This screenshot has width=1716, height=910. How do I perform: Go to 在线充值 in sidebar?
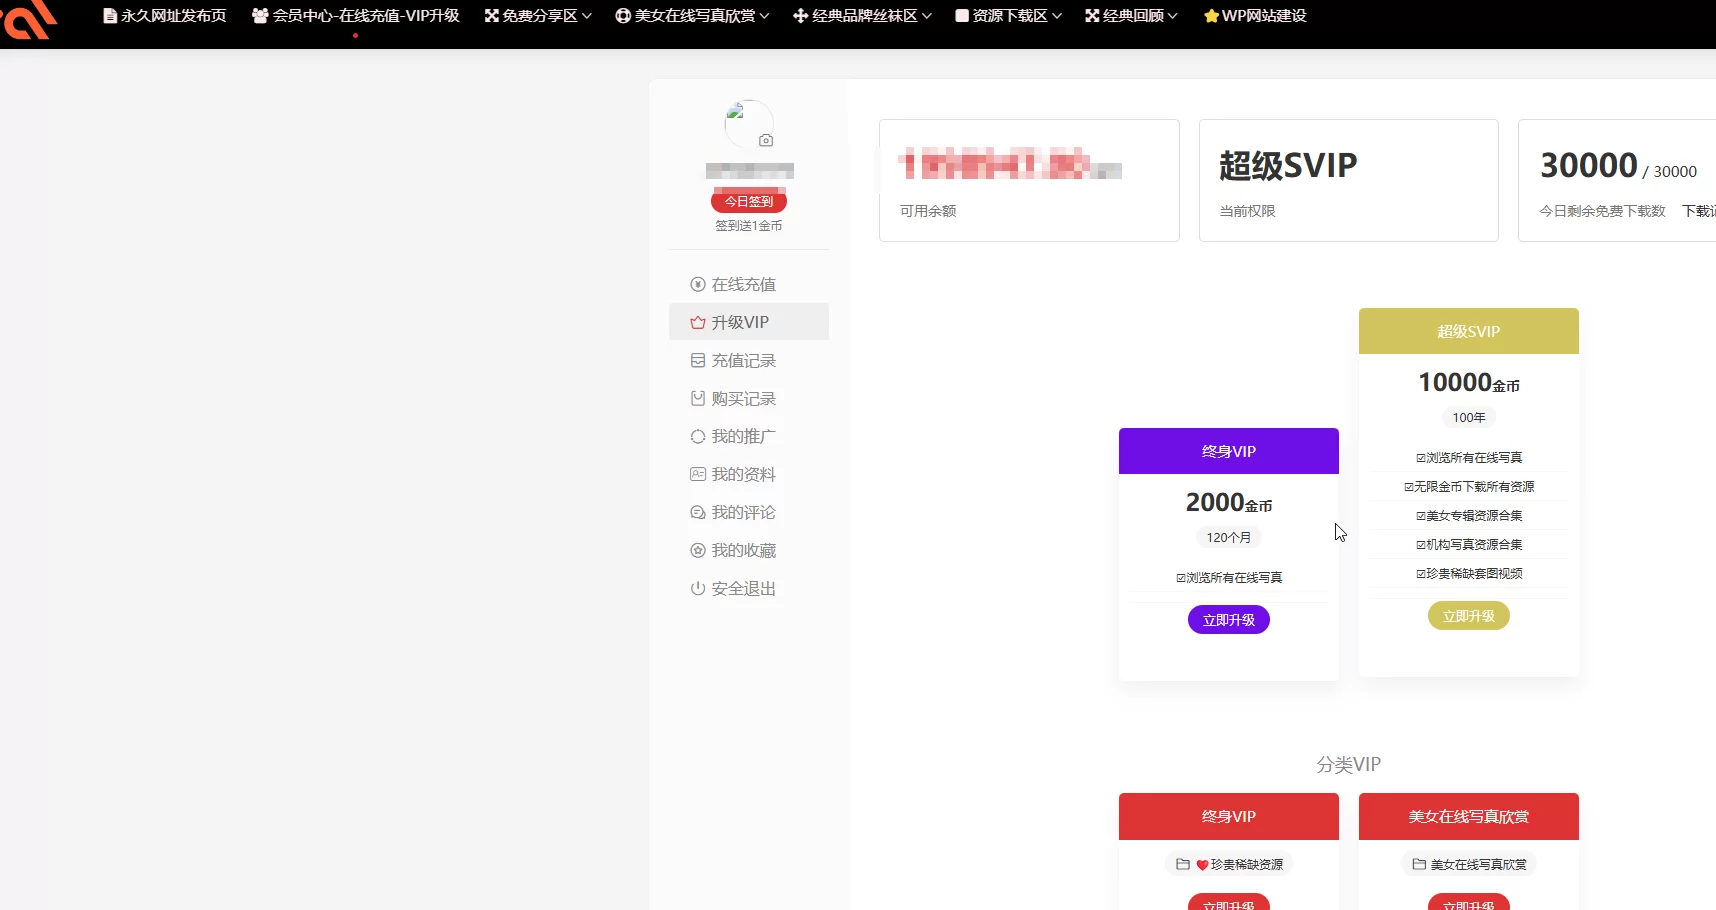click(x=749, y=285)
